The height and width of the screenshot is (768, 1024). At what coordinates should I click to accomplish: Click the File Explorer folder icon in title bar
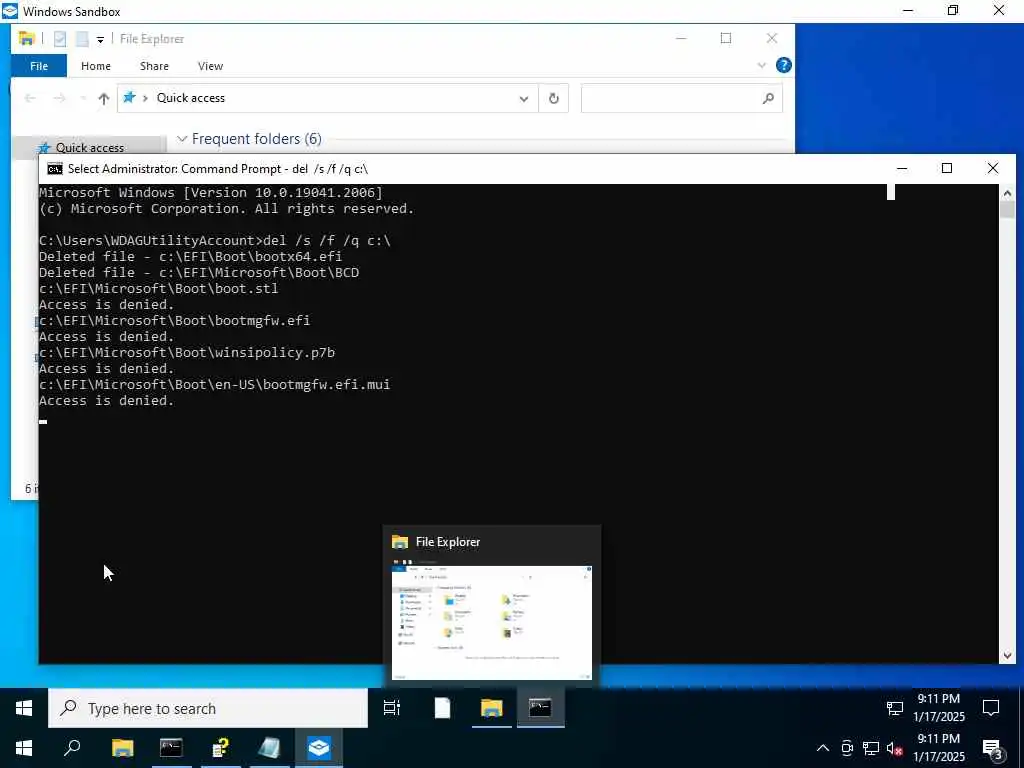click(x=26, y=39)
